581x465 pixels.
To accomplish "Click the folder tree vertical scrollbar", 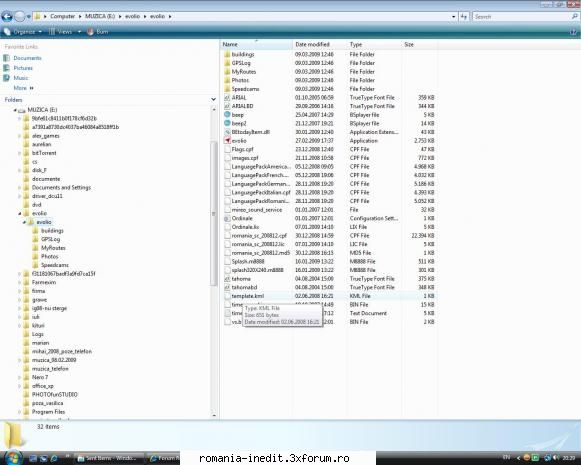I will tap(213, 213).
